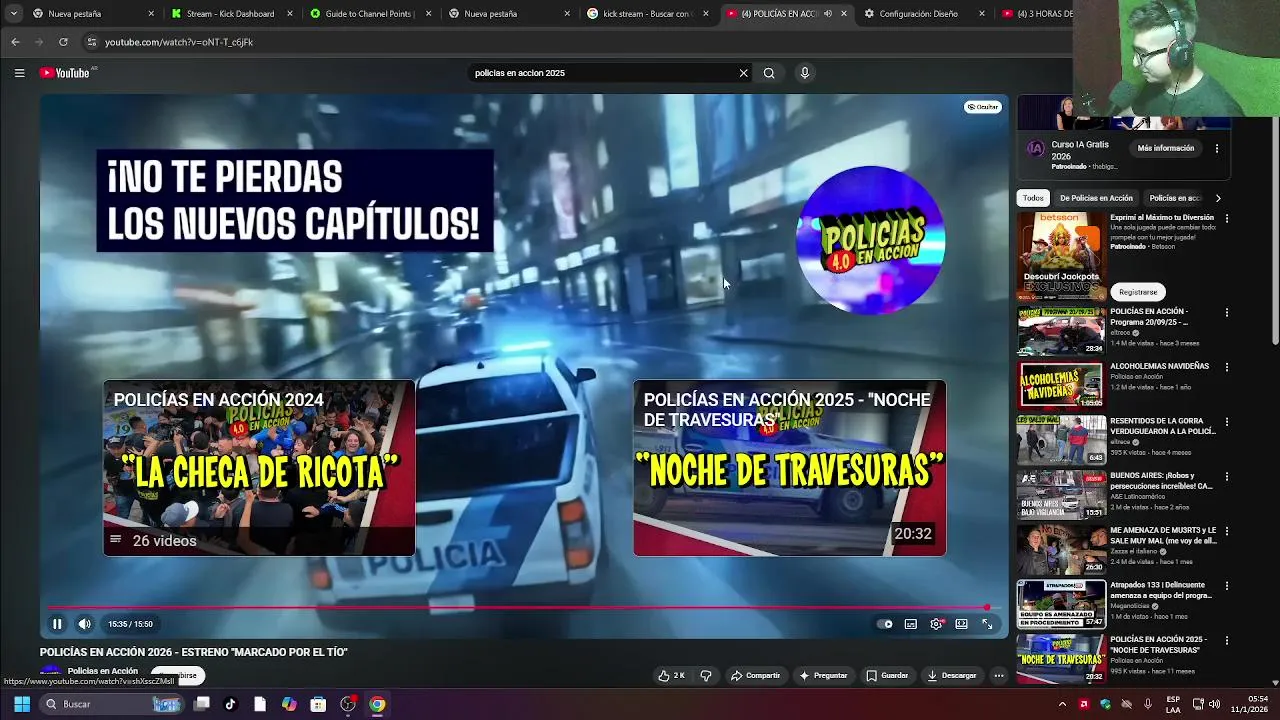This screenshot has height=720, width=1280.
Task: View site information icon in address bar
Action: (x=92, y=42)
